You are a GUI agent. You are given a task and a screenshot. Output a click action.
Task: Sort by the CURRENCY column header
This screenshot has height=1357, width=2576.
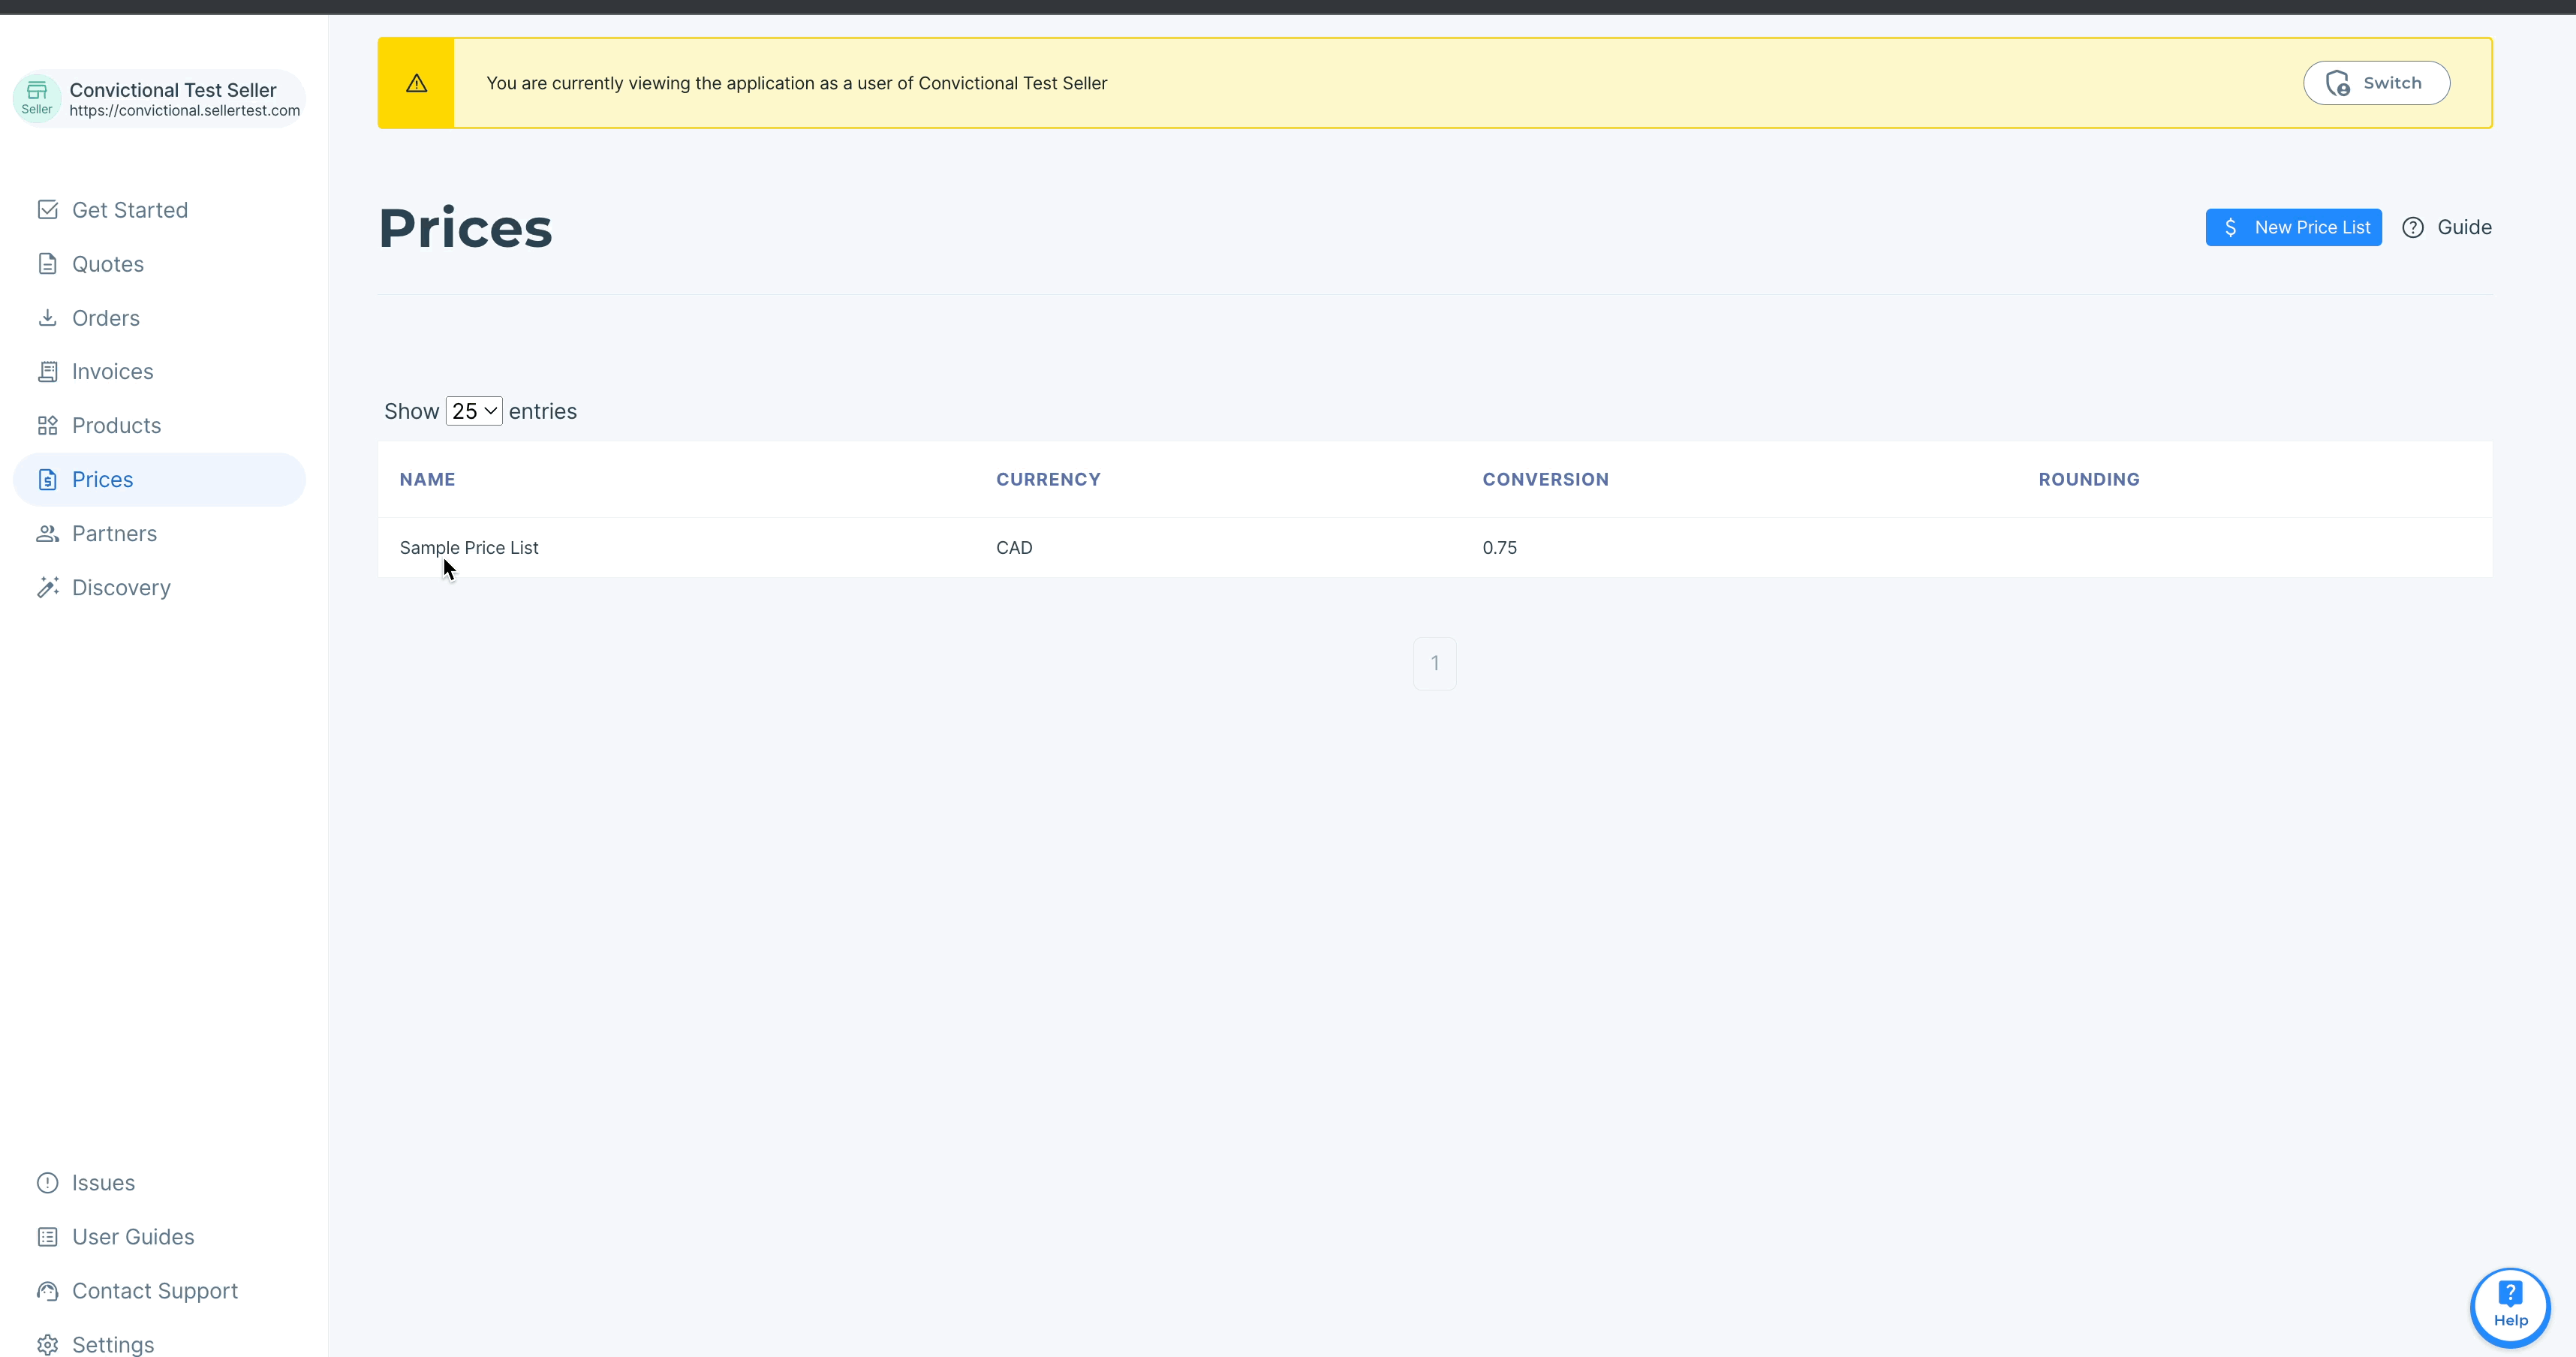tap(1048, 480)
